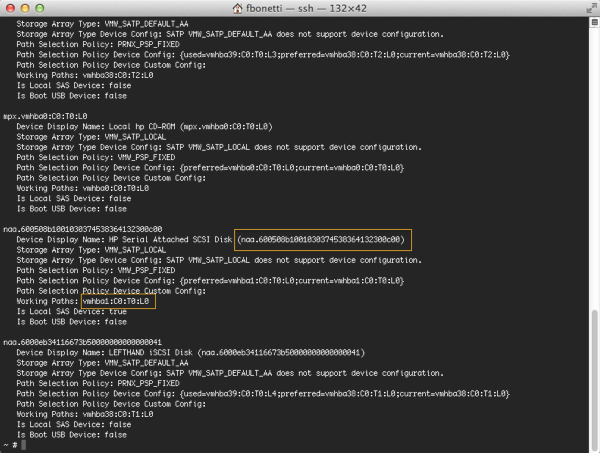Click the last "Is Boot USB Device: false" line
The image size is (600, 453).
point(72,435)
